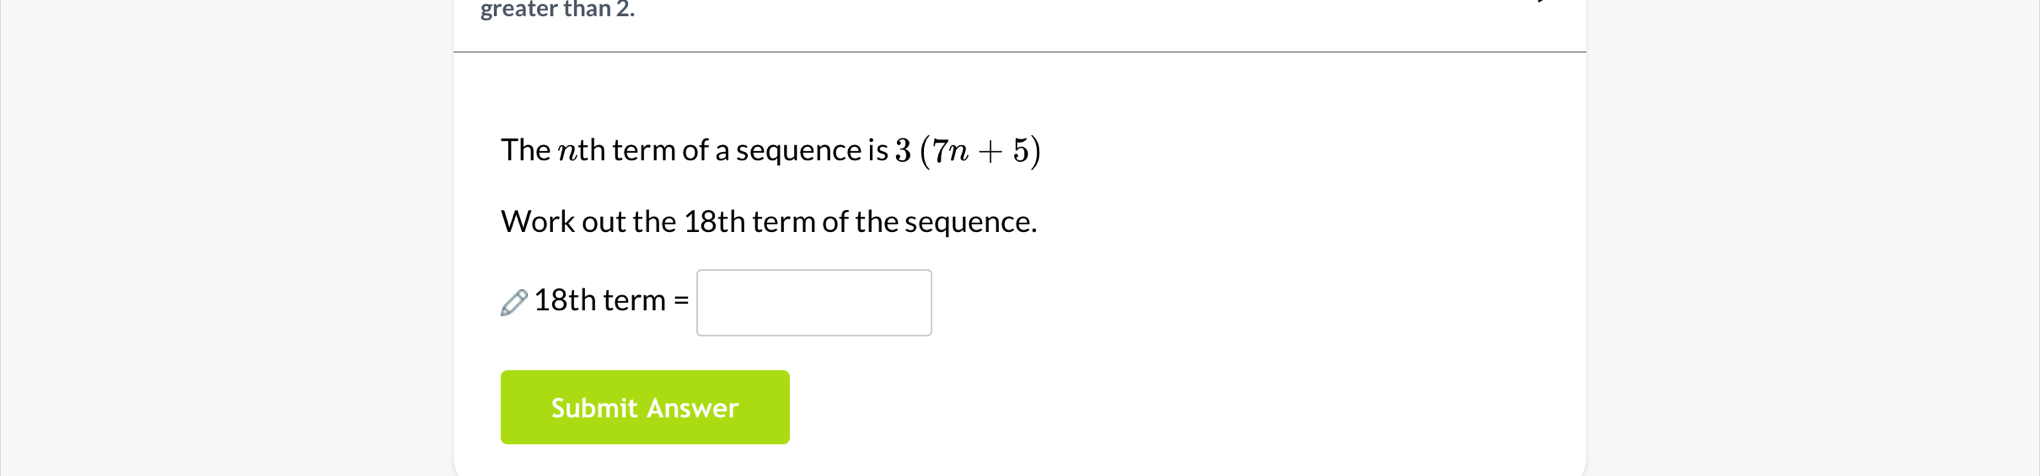This screenshot has height=476, width=2040.
Task: Click the word "term" in the answer label
Action: pyautogui.click(x=634, y=300)
